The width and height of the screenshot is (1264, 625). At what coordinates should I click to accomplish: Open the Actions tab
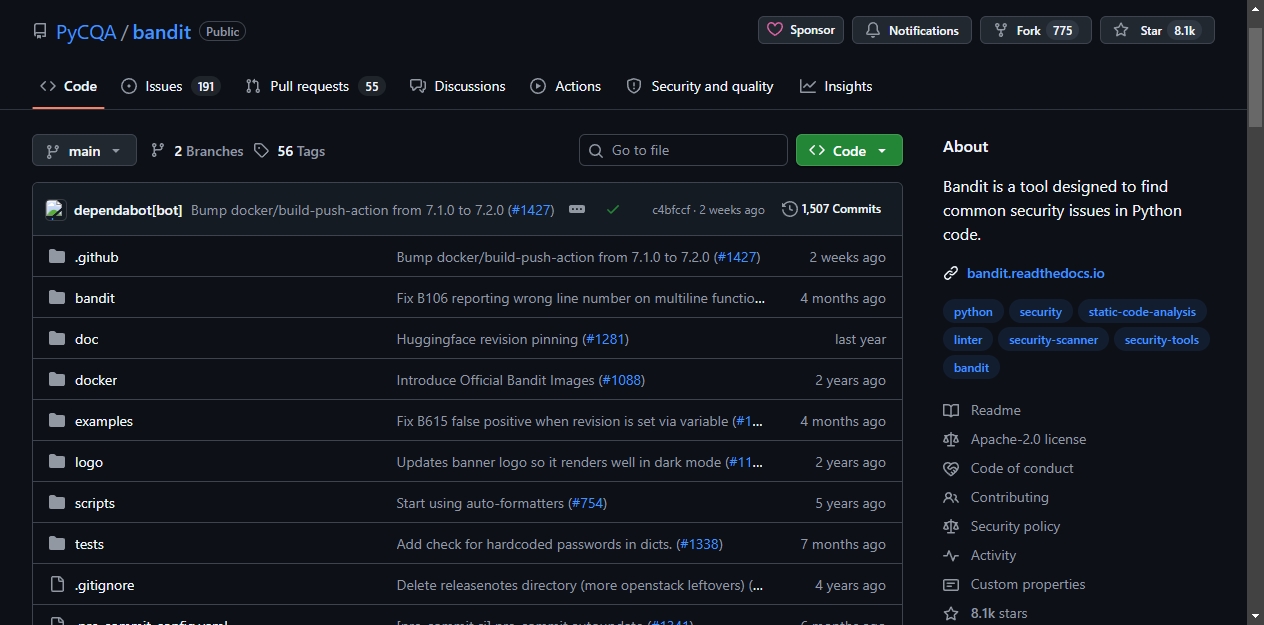point(566,86)
